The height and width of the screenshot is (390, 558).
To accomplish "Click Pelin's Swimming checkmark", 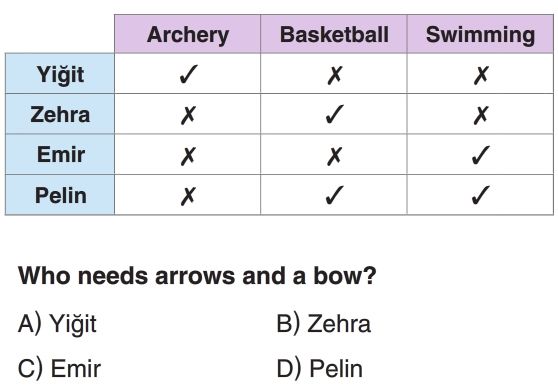I will [481, 195].
